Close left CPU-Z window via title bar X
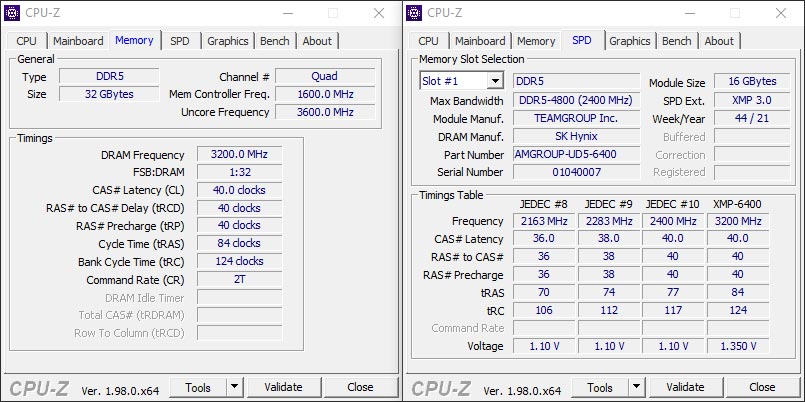 (x=379, y=13)
